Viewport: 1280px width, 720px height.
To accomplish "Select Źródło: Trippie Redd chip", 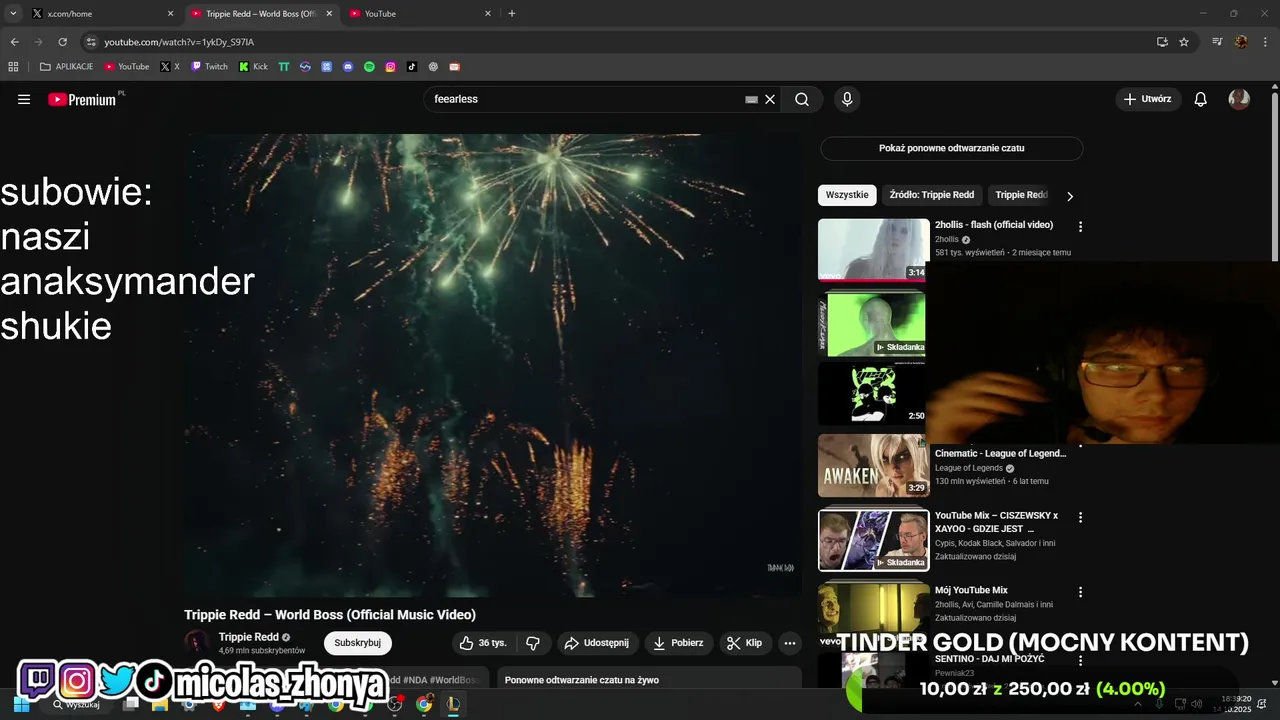I will pyautogui.click(x=931, y=195).
